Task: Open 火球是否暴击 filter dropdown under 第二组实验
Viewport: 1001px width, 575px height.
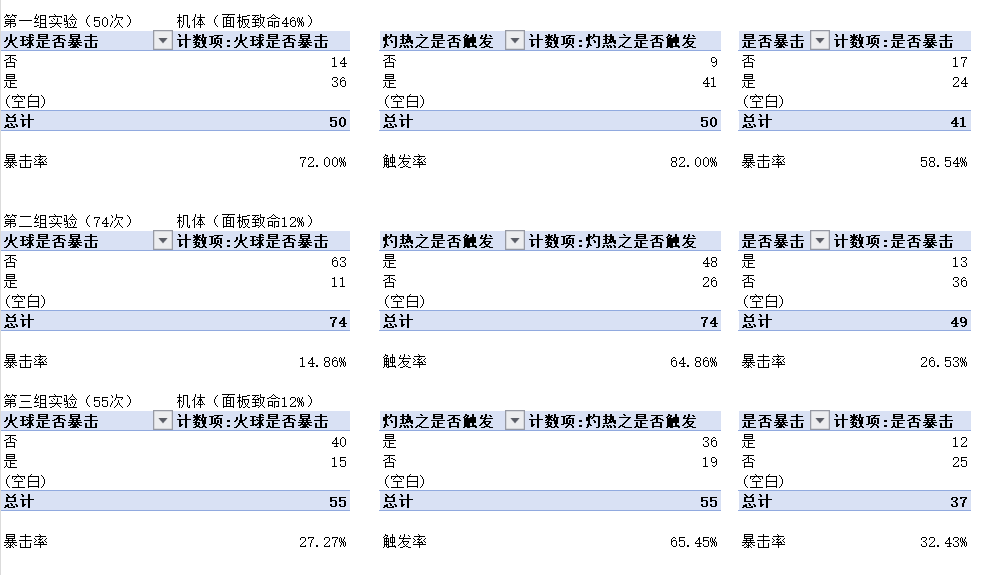Action: pos(162,241)
